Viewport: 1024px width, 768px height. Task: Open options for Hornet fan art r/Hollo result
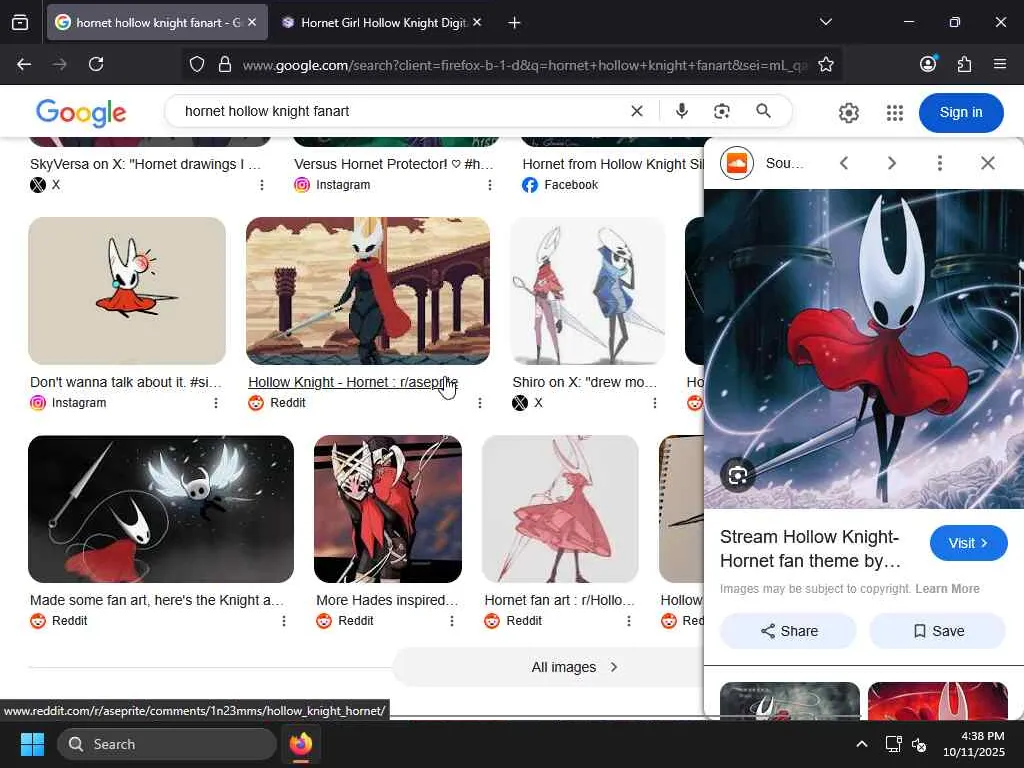pos(629,621)
